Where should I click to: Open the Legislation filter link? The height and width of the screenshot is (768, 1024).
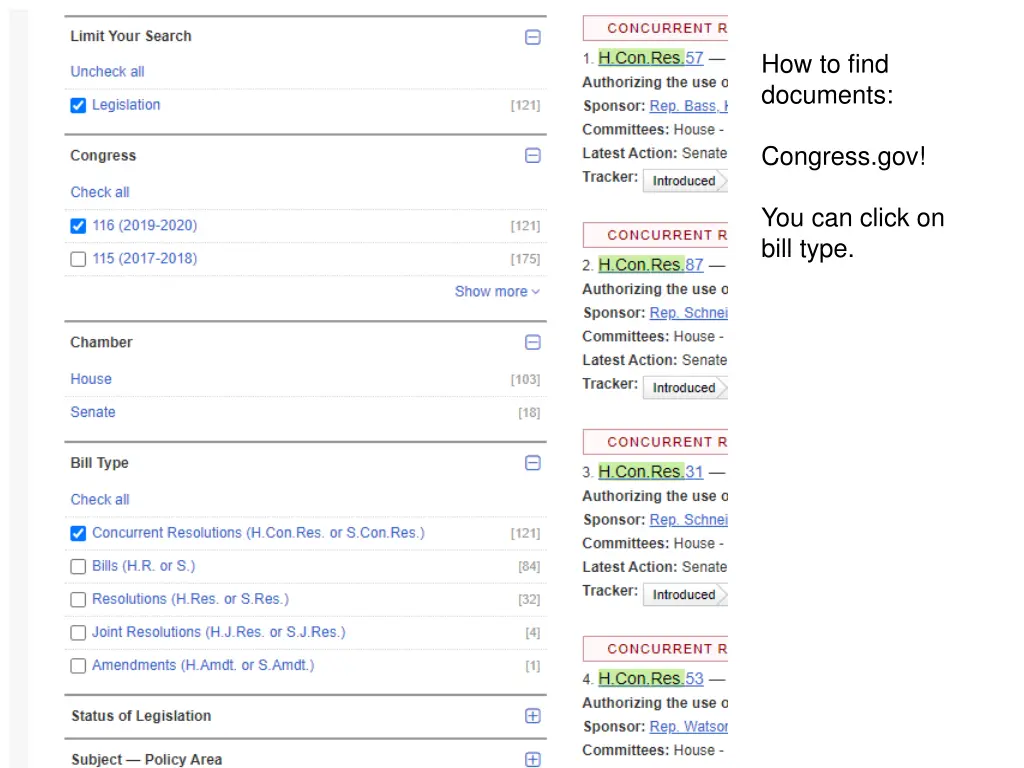point(126,104)
